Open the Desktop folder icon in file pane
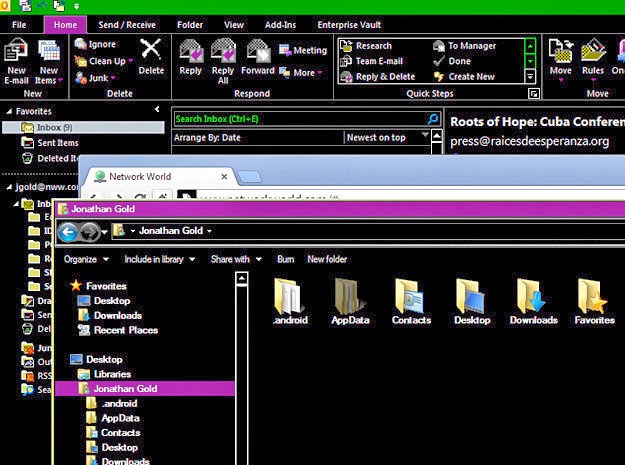Image resolution: width=625 pixels, height=465 pixels. click(x=472, y=295)
